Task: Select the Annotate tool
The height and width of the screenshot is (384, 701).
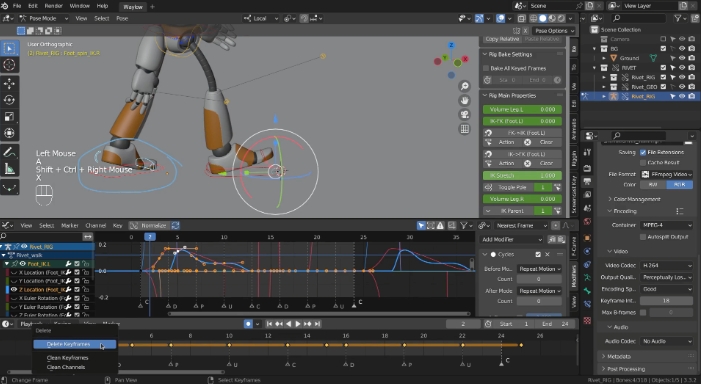Action: (9, 152)
